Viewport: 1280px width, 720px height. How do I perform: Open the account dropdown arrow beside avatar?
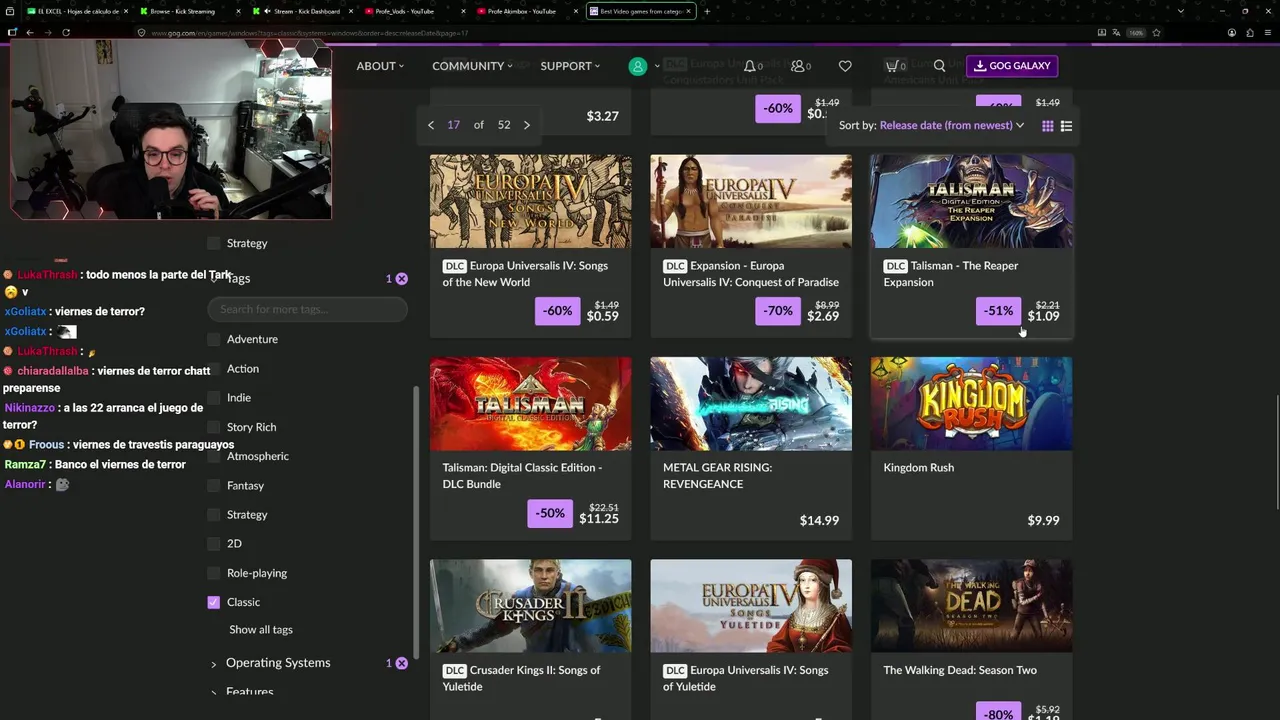[657, 66]
